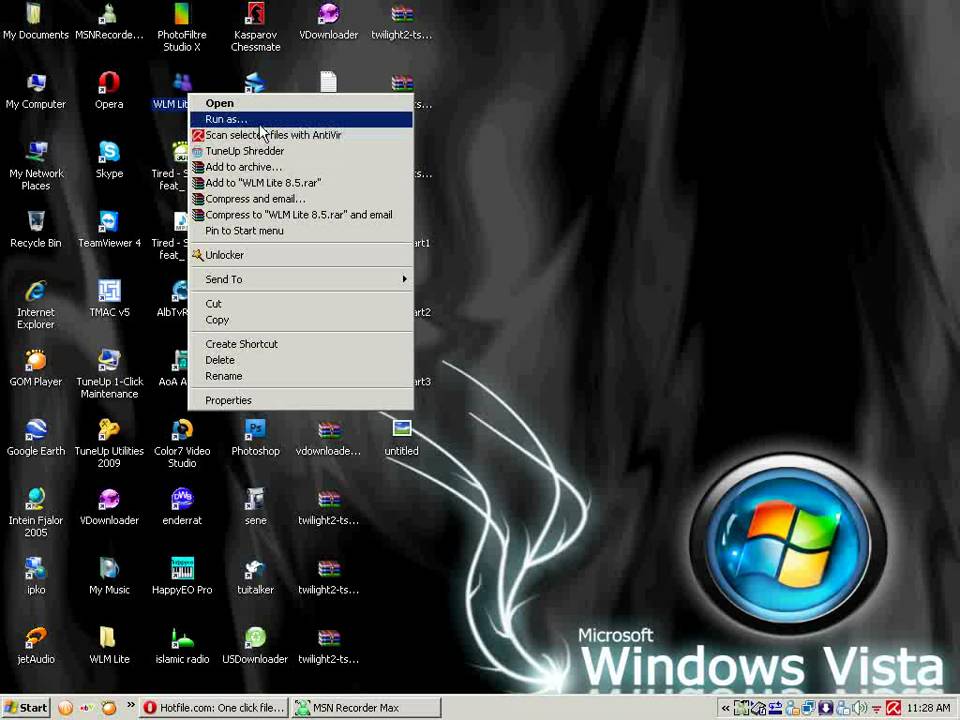Select Add to archive... menu item
The height and width of the screenshot is (720, 960).
301,167
